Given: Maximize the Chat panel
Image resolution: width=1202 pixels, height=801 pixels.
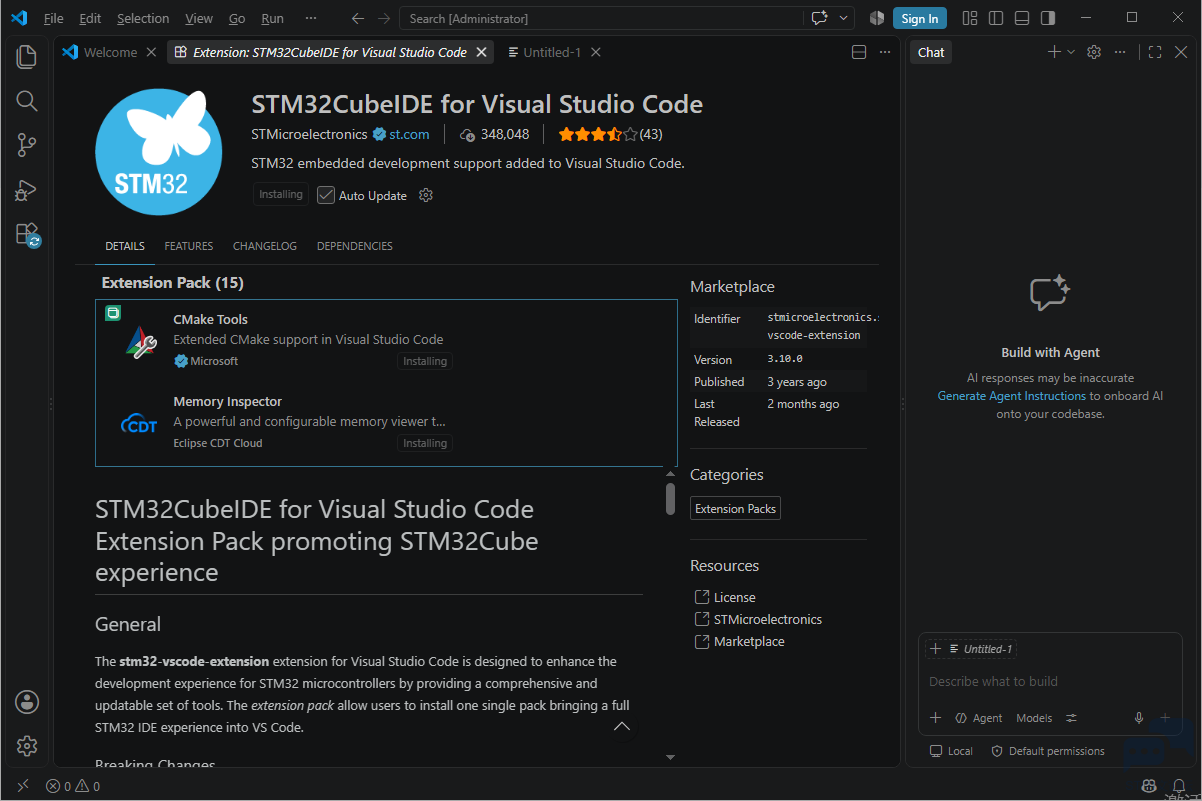Looking at the screenshot, I should pos(1155,52).
